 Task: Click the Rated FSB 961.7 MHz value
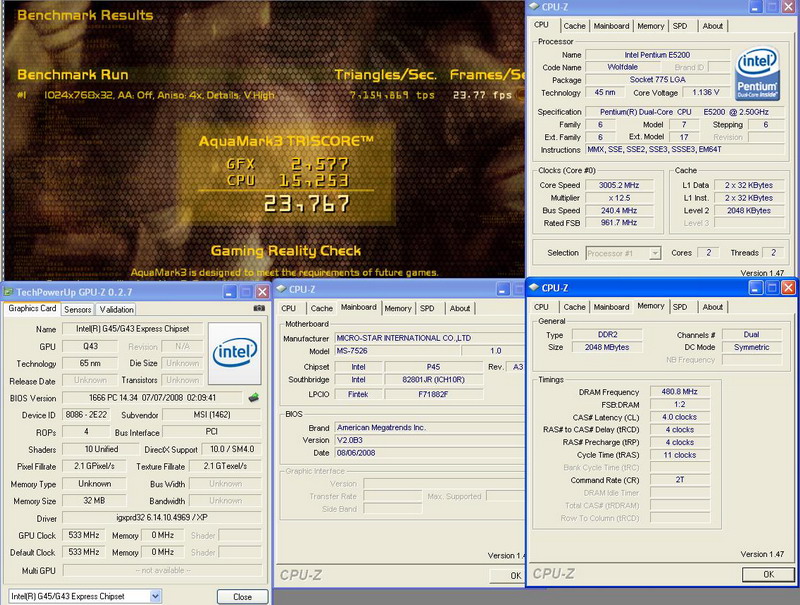tap(619, 223)
